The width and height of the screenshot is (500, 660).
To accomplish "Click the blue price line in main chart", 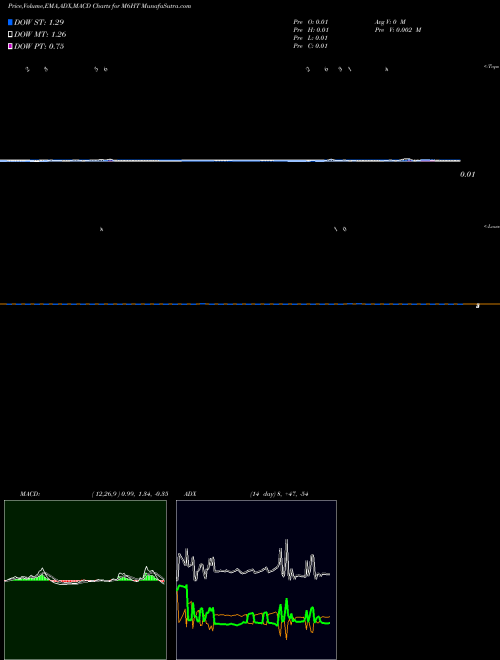I will pyautogui.click(x=230, y=160).
